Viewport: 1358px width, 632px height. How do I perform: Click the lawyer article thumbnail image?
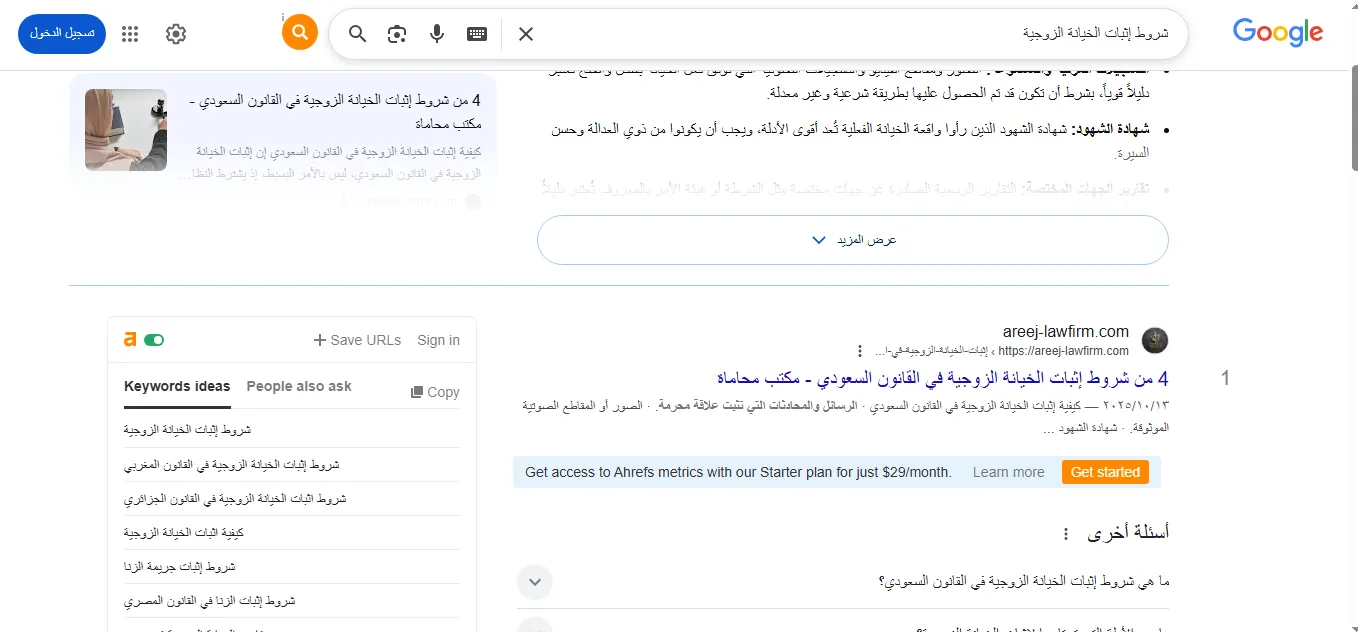(126, 130)
